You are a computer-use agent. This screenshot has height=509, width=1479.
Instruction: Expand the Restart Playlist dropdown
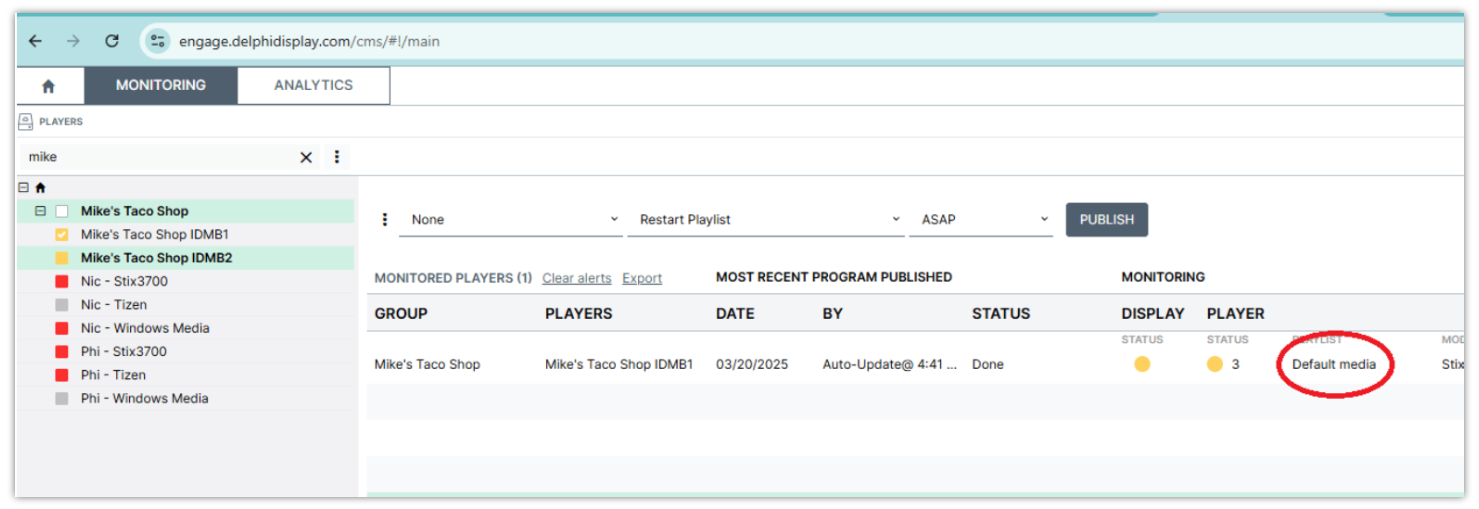(x=765, y=220)
